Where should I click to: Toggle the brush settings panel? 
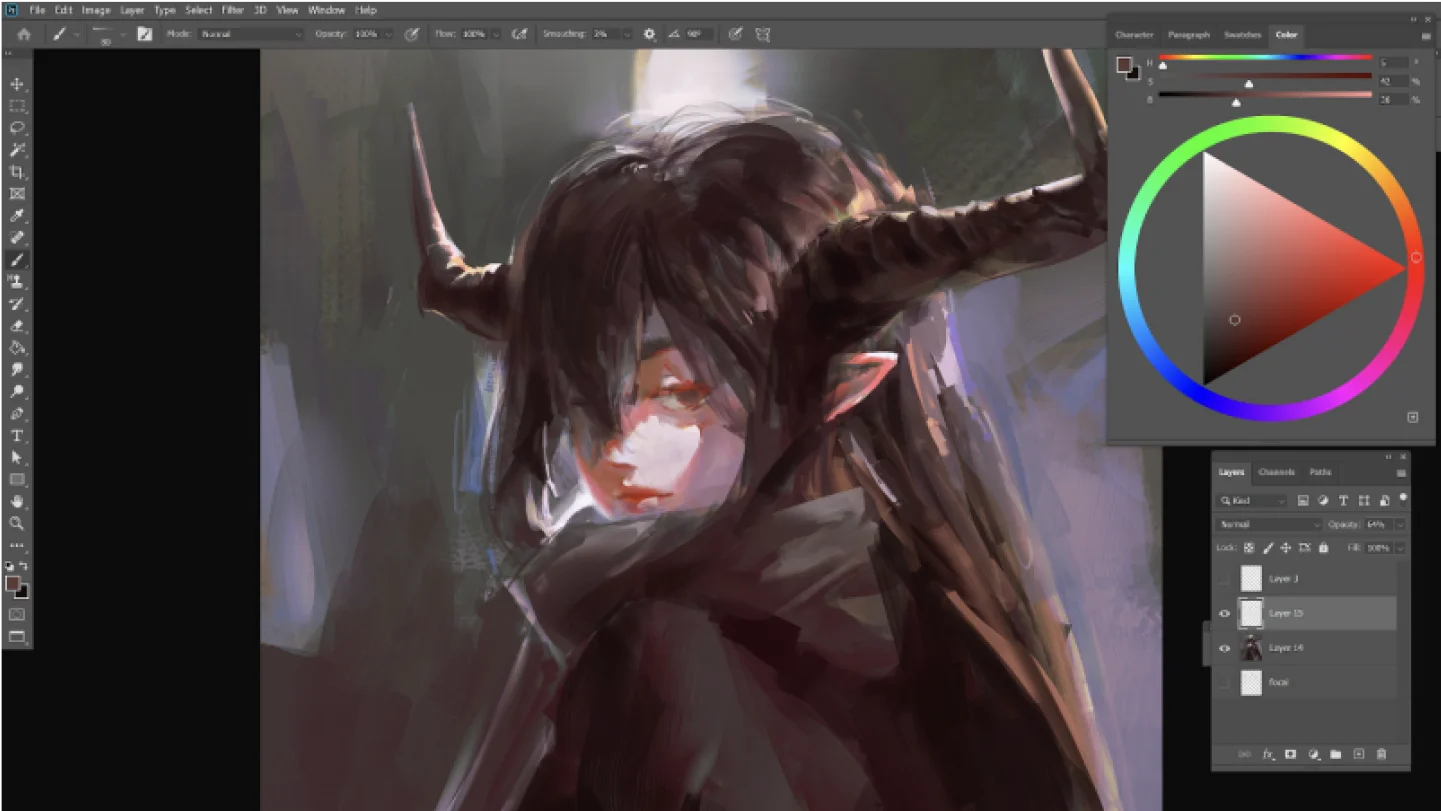(145, 34)
